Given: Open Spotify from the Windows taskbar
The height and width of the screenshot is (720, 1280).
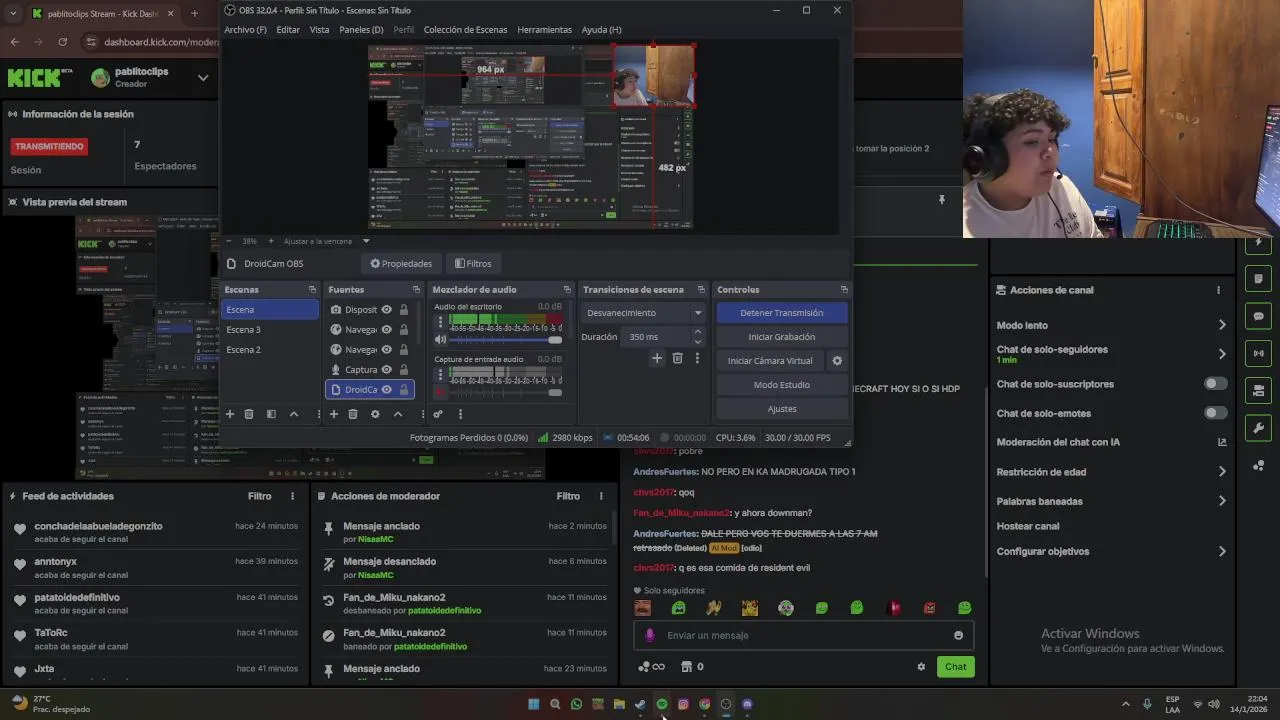Looking at the screenshot, I should [662, 704].
